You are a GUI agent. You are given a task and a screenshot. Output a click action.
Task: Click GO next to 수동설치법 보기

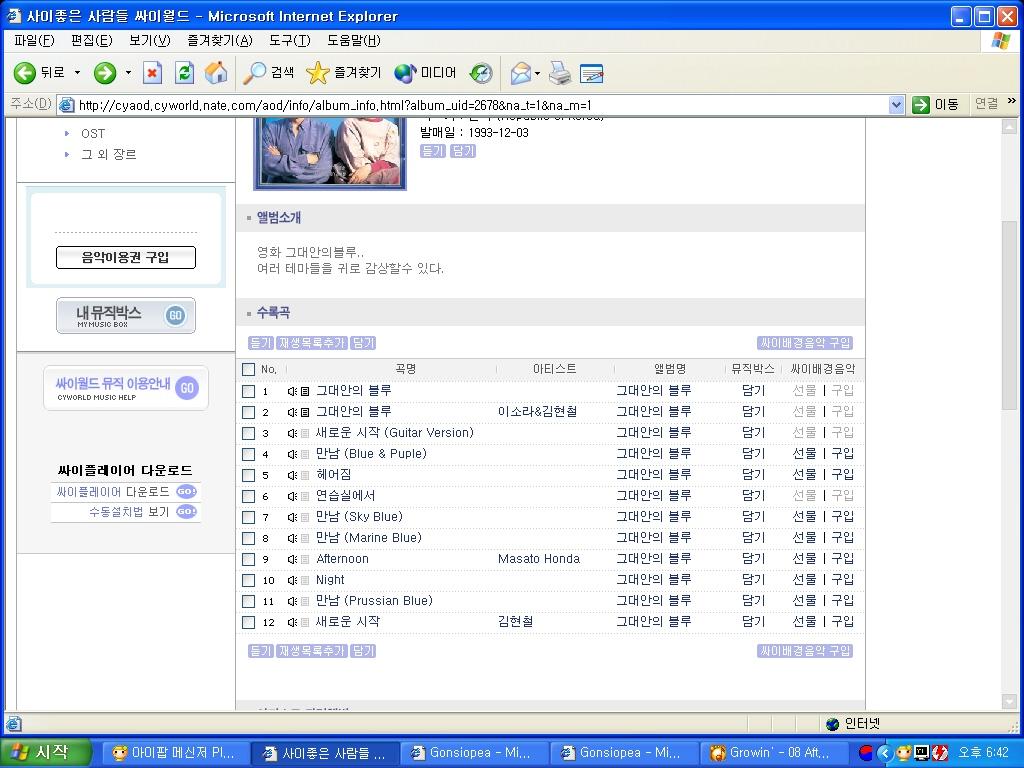[186, 511]
